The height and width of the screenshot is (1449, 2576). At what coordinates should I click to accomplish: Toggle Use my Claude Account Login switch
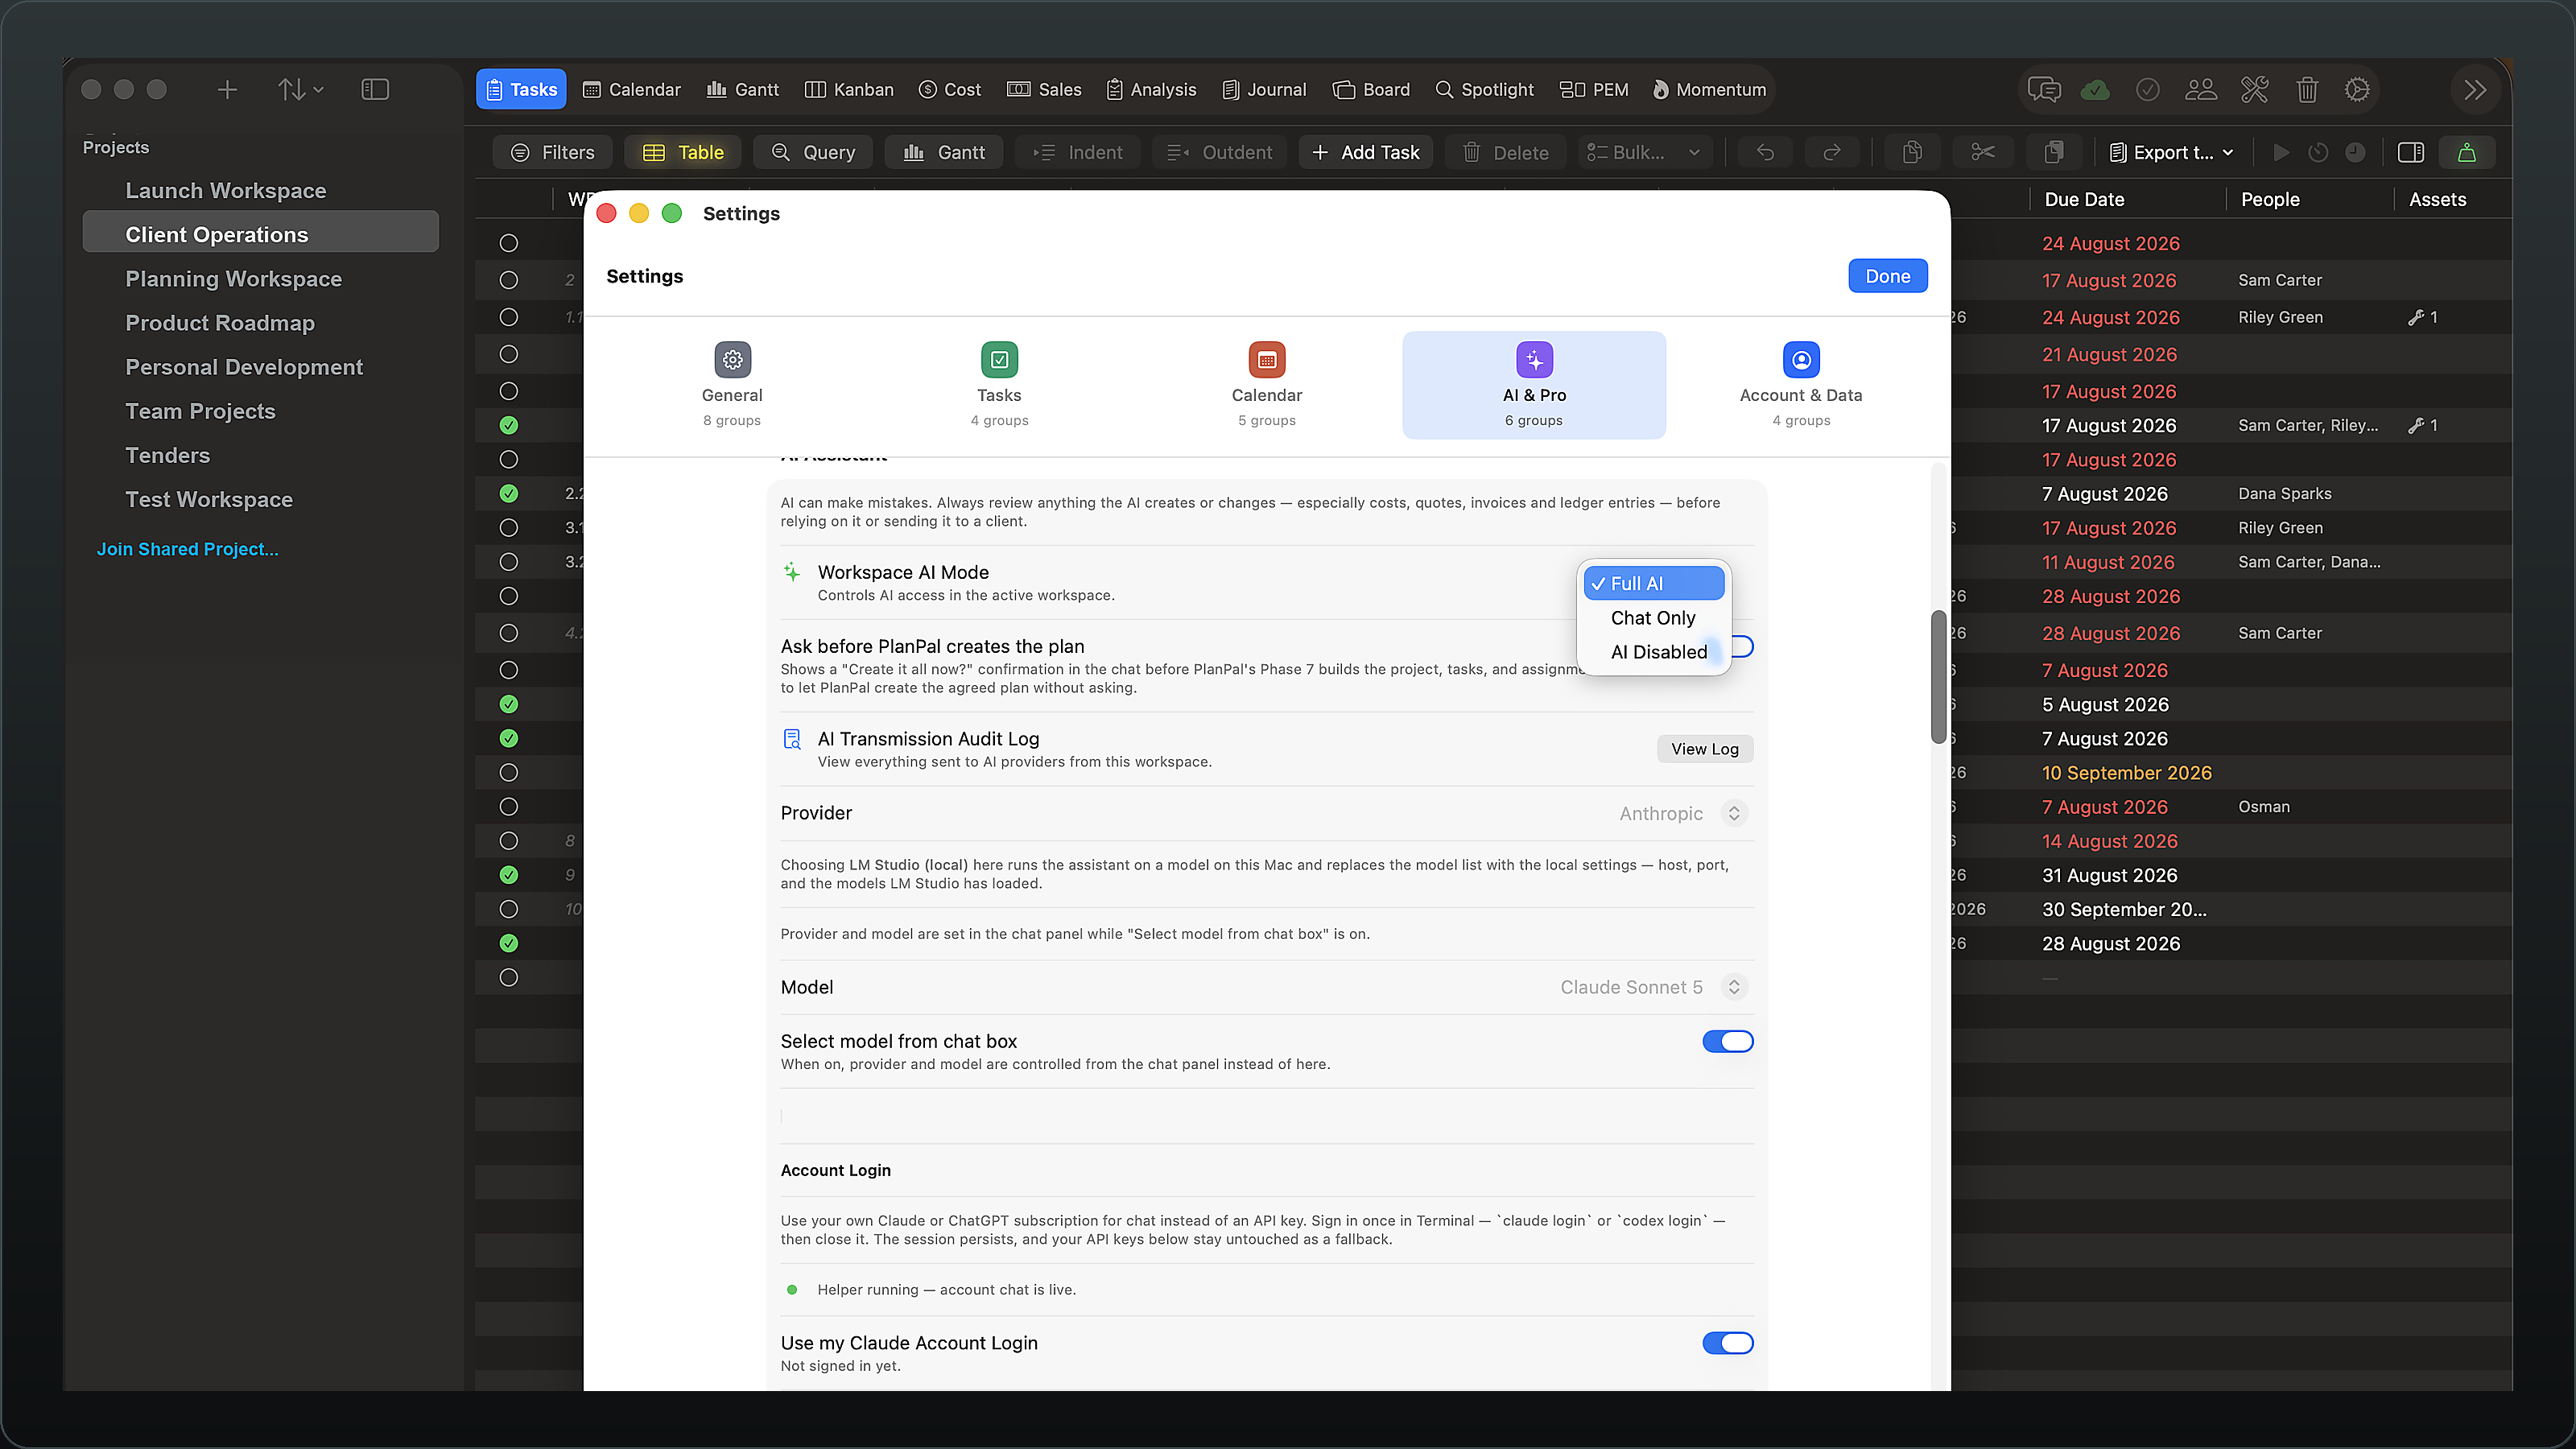(1727, 1343)
